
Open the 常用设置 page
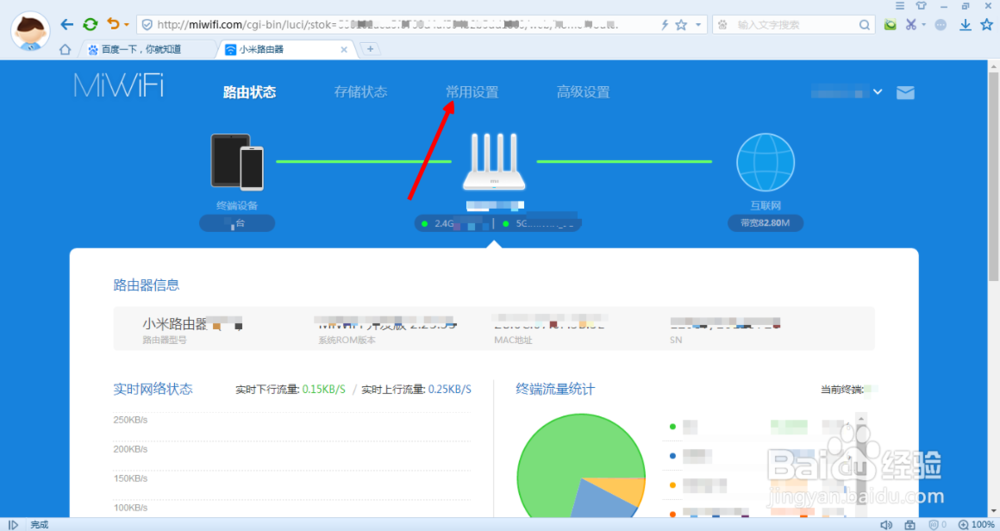472,92
